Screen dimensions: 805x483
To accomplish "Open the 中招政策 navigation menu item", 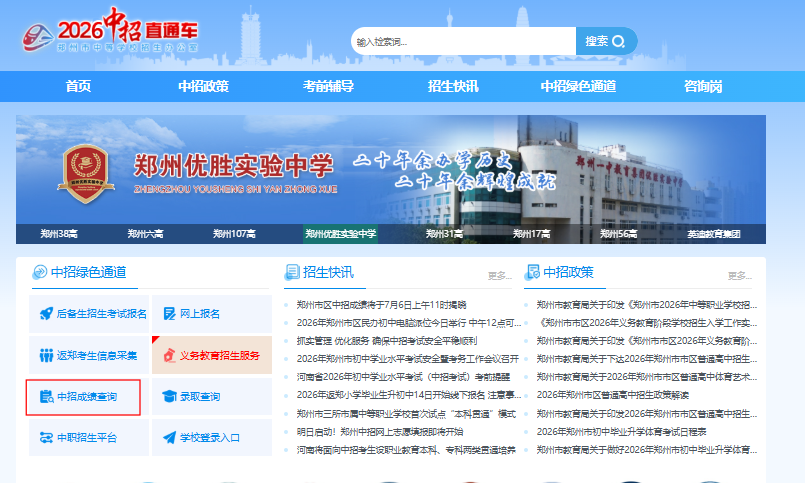I will pos(203,86).
